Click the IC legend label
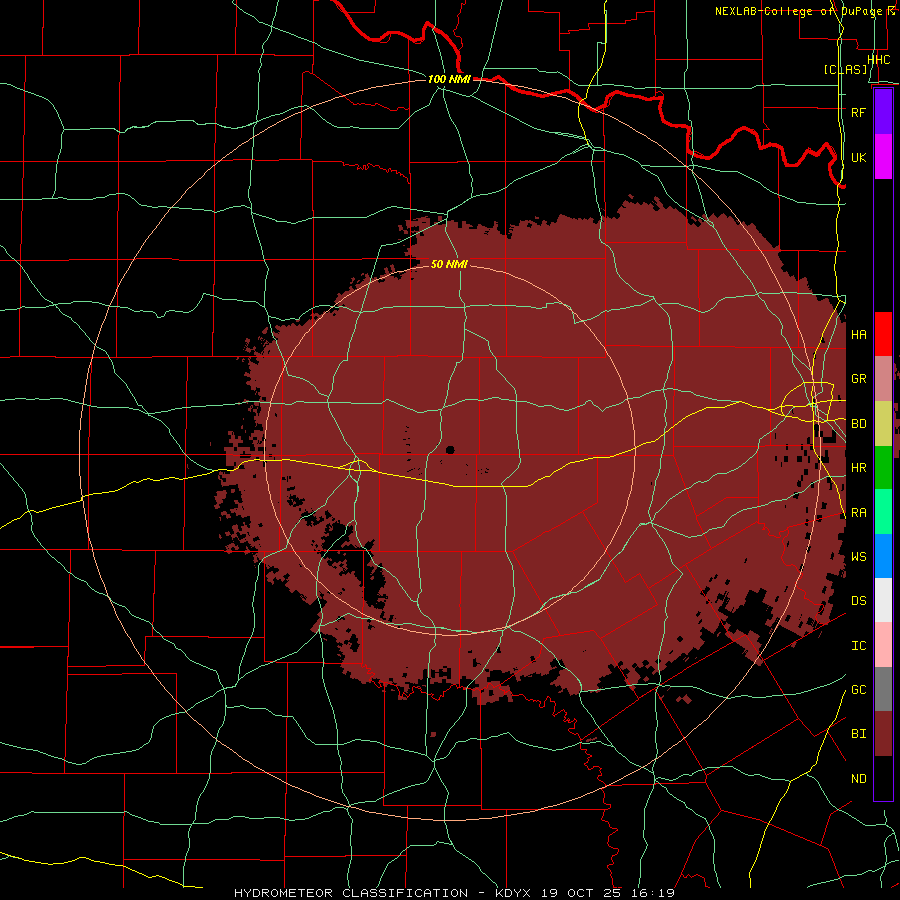Viewport: 900px width, 900px height. [x=858, y=646]
